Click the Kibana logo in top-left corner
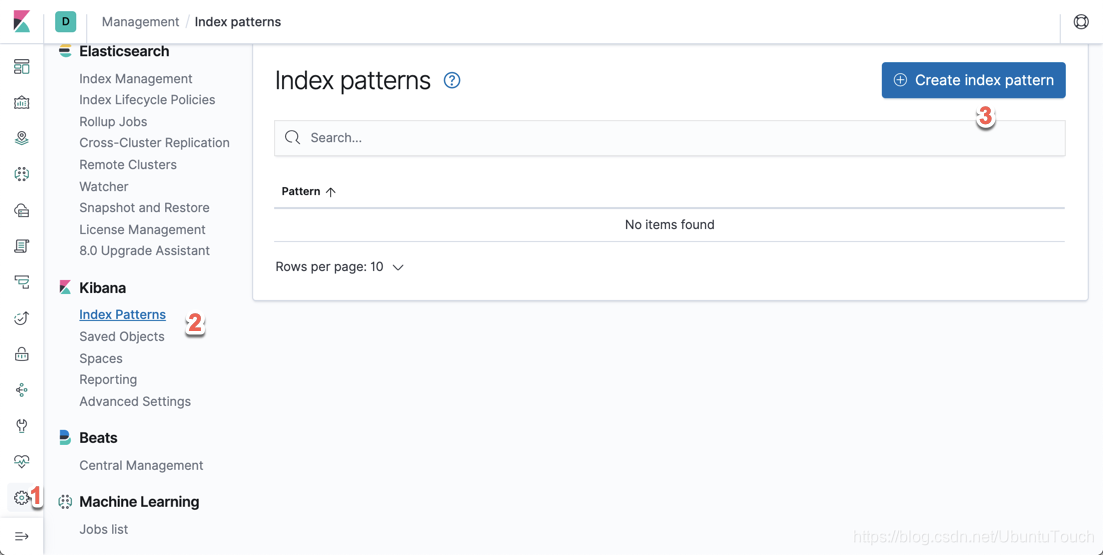This screenshot has height=555, width=1103. pyautogui.click(x=22, y=22)
